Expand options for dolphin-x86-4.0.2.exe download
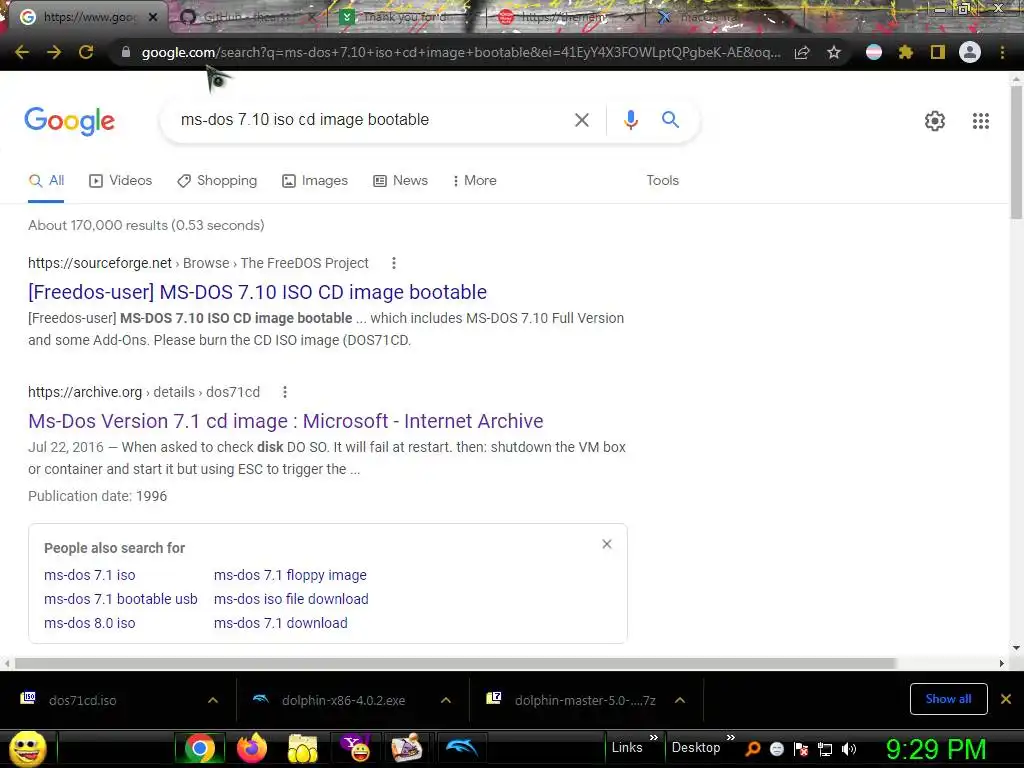The image size is (1024, 768). (x=446, y=700)
